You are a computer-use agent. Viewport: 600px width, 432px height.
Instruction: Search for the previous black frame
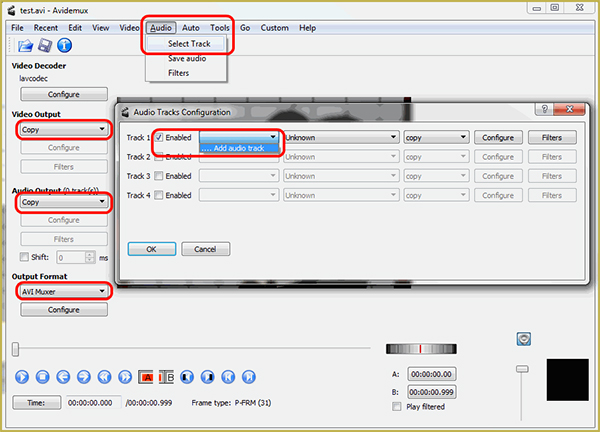187,377
